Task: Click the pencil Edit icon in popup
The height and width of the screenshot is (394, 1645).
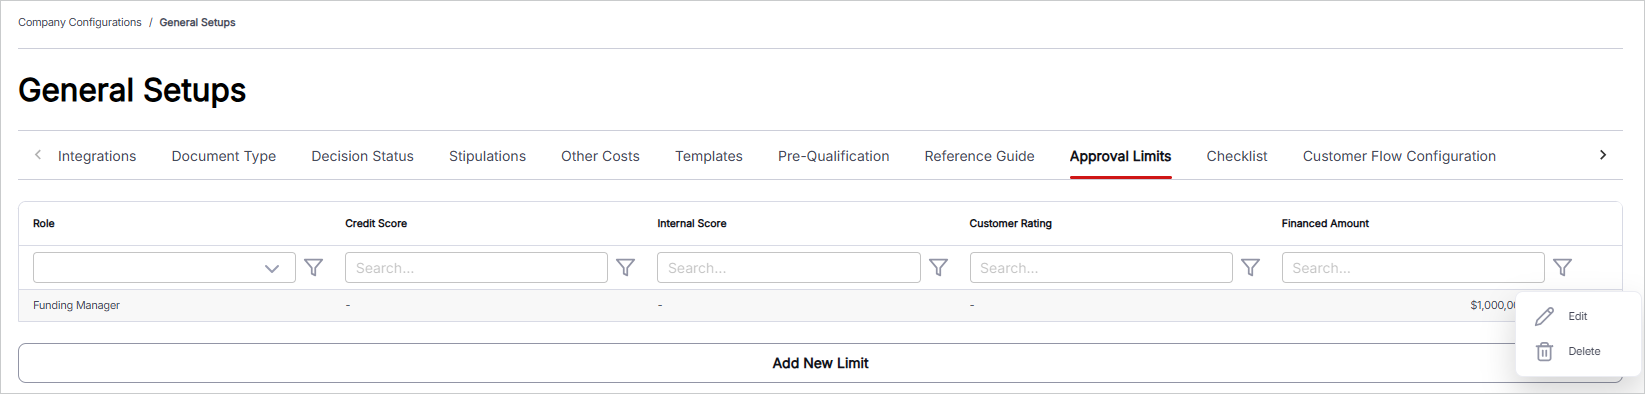Action: 1544,316
